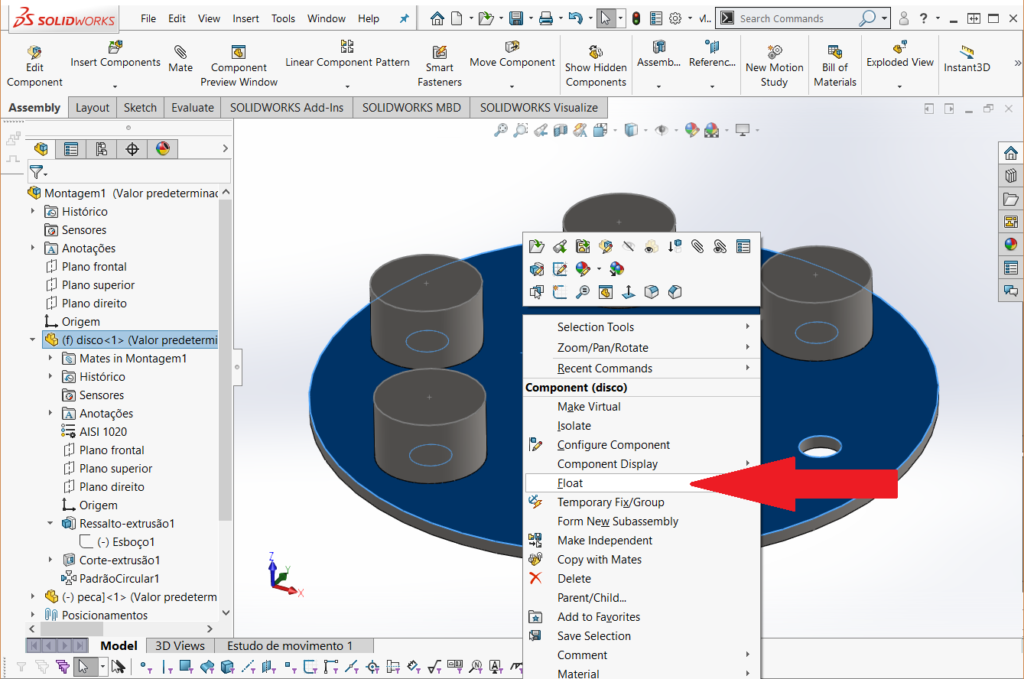
Task: Click Bill of Materials icon
Action: click(x=834, y=66)
